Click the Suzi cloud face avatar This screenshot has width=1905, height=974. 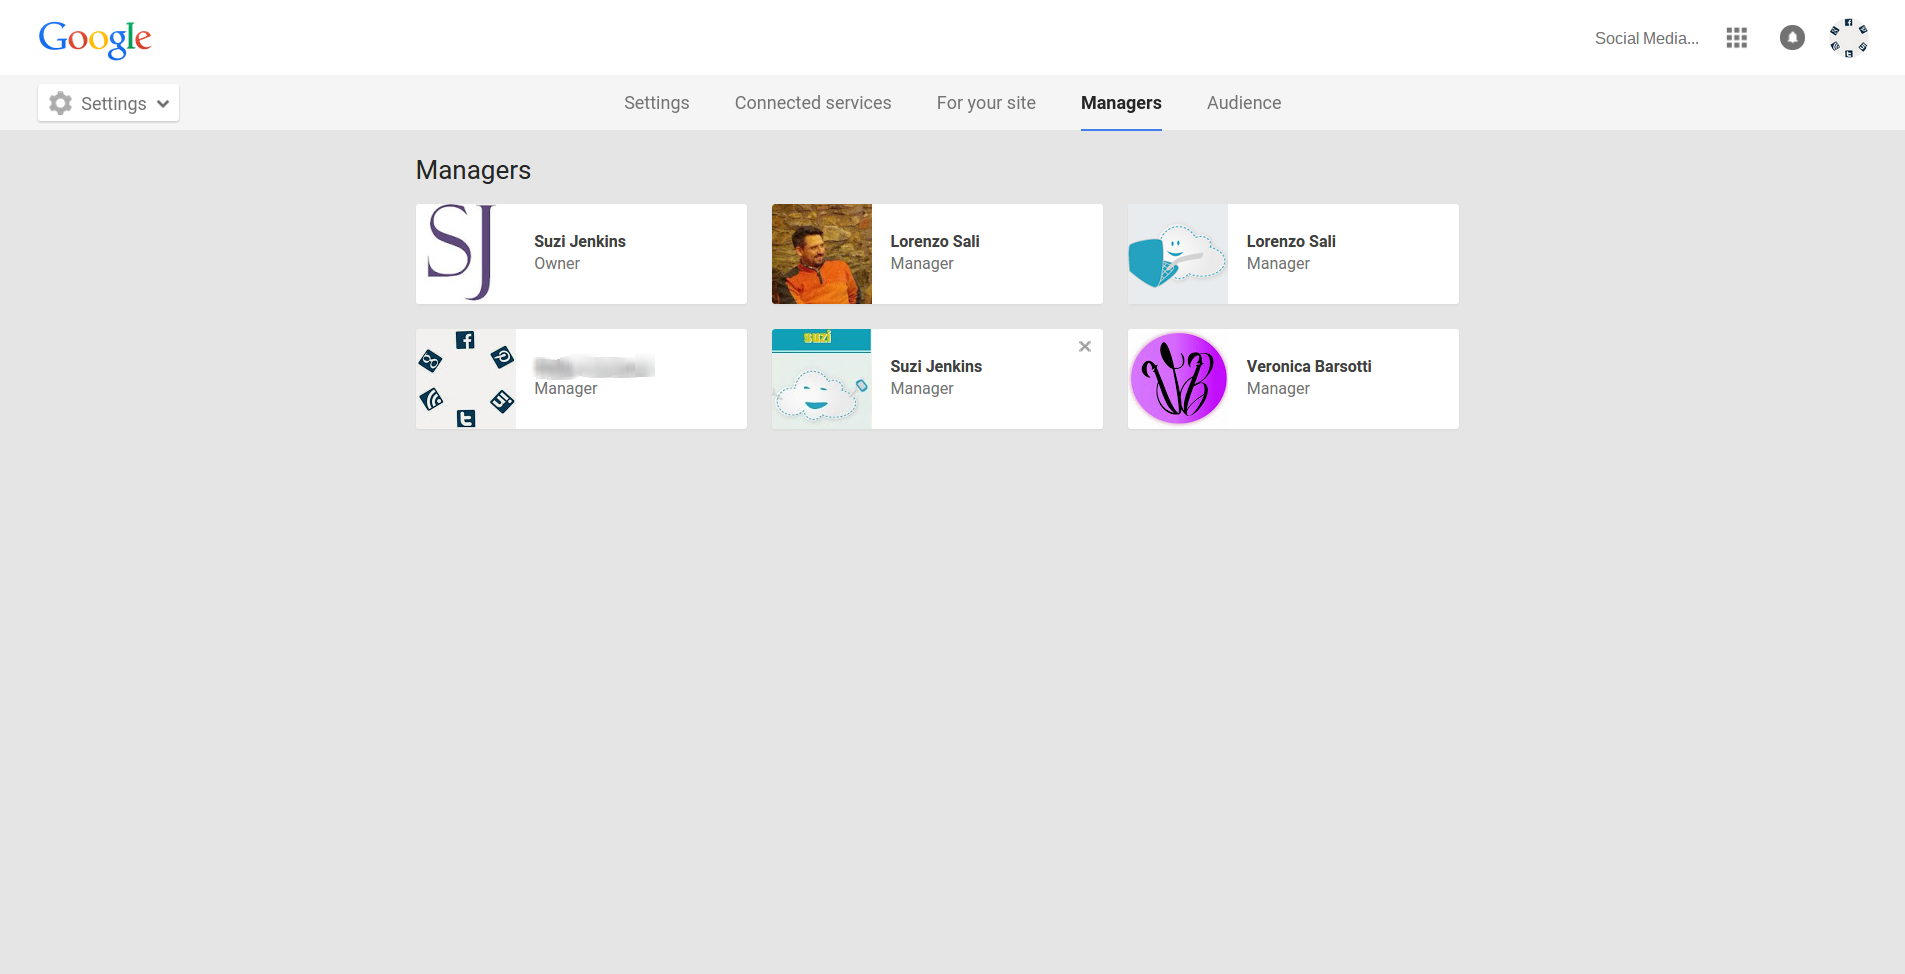point(822,379)
